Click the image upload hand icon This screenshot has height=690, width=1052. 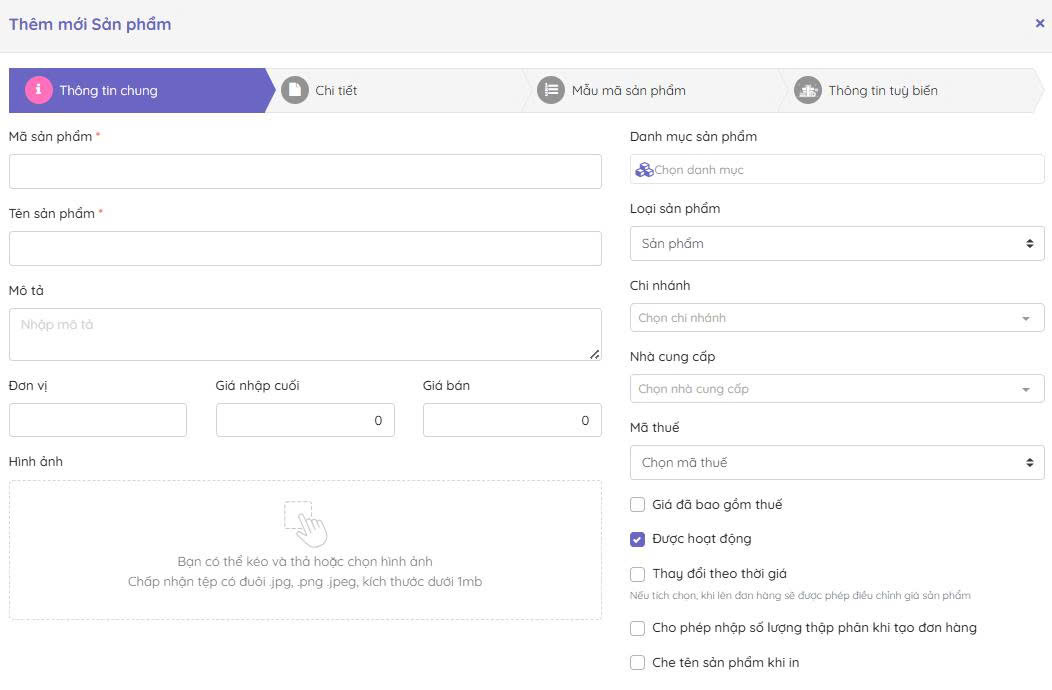[305, 523]
